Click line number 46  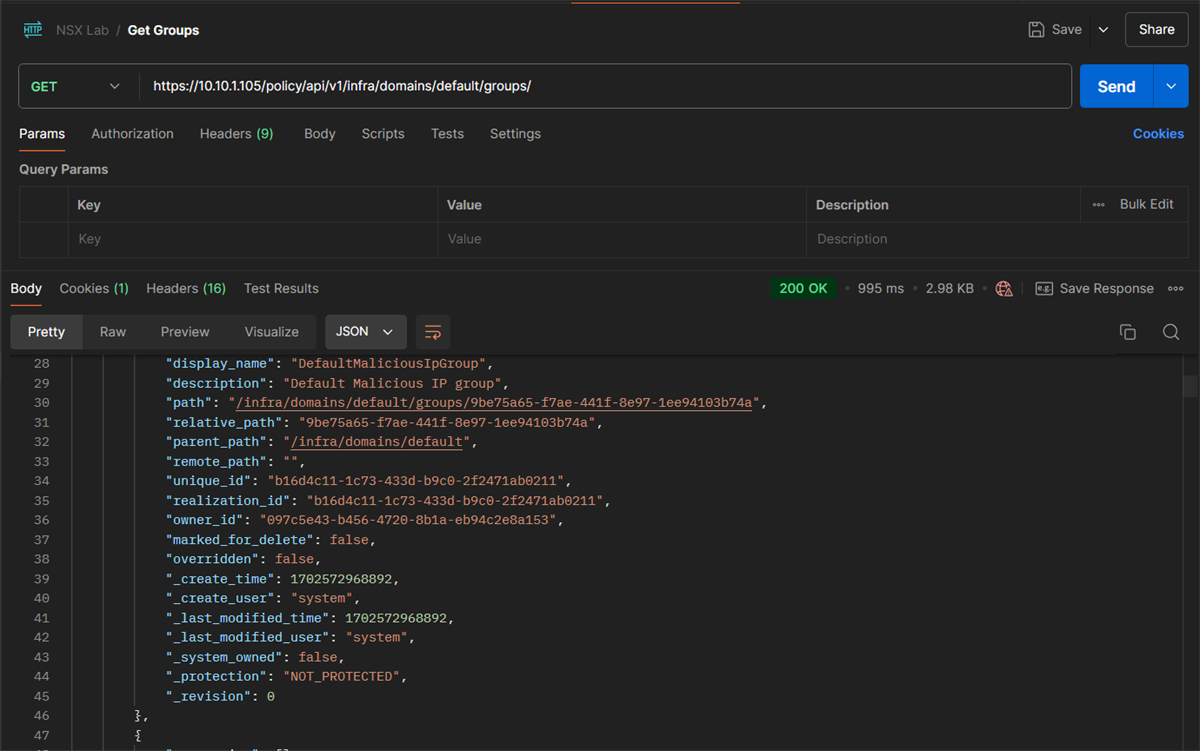[x=41, y=716]
